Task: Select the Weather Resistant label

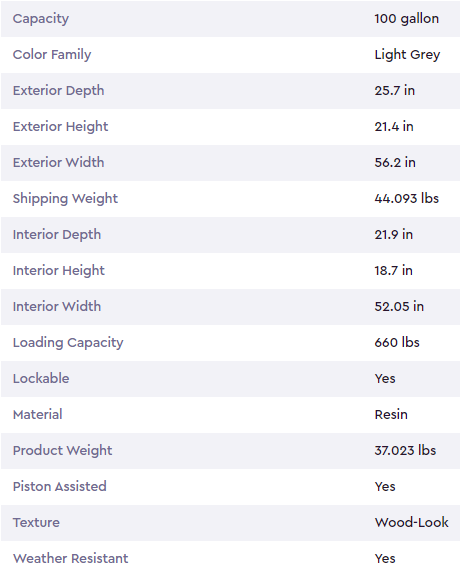Action: (x=70, y=558)
